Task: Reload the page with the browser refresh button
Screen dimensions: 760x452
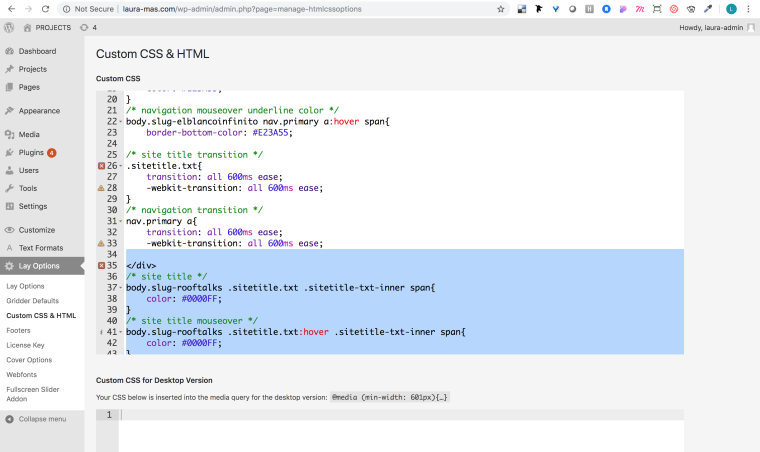Action: tap(45, 8)
